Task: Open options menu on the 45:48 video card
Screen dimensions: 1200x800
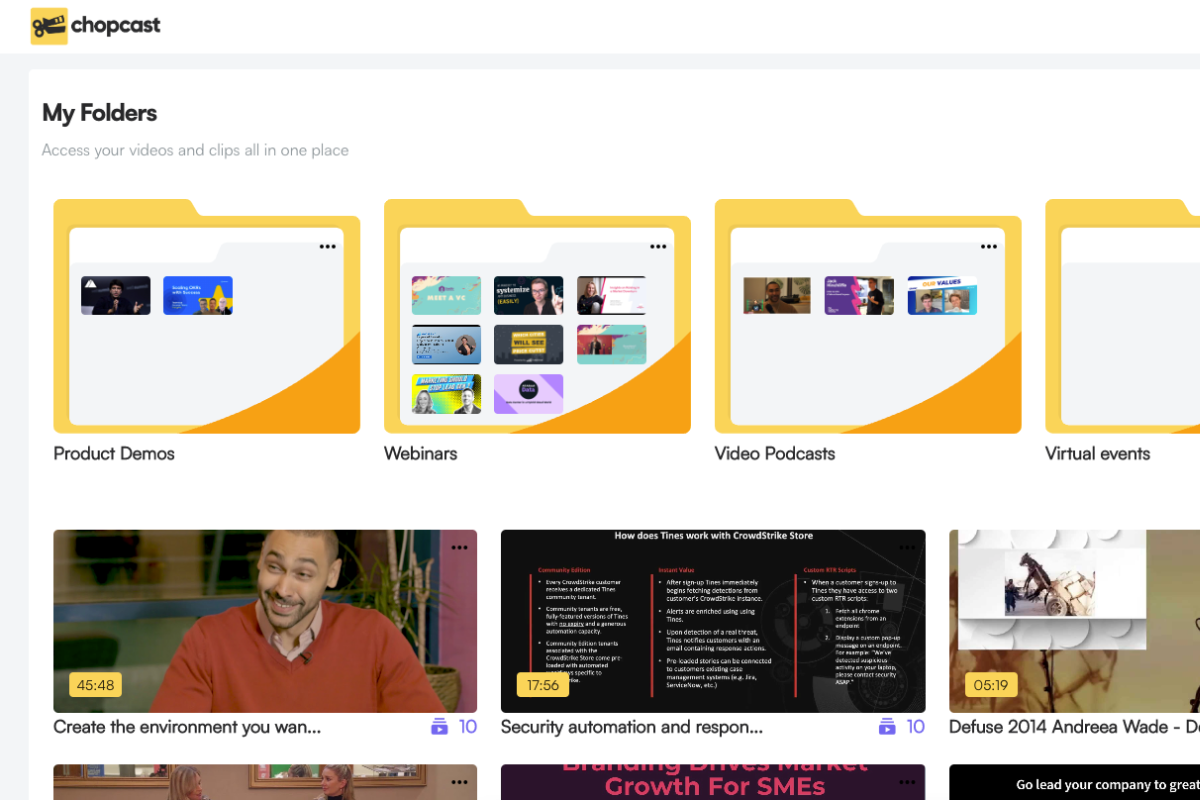Action: coord(459,547)
